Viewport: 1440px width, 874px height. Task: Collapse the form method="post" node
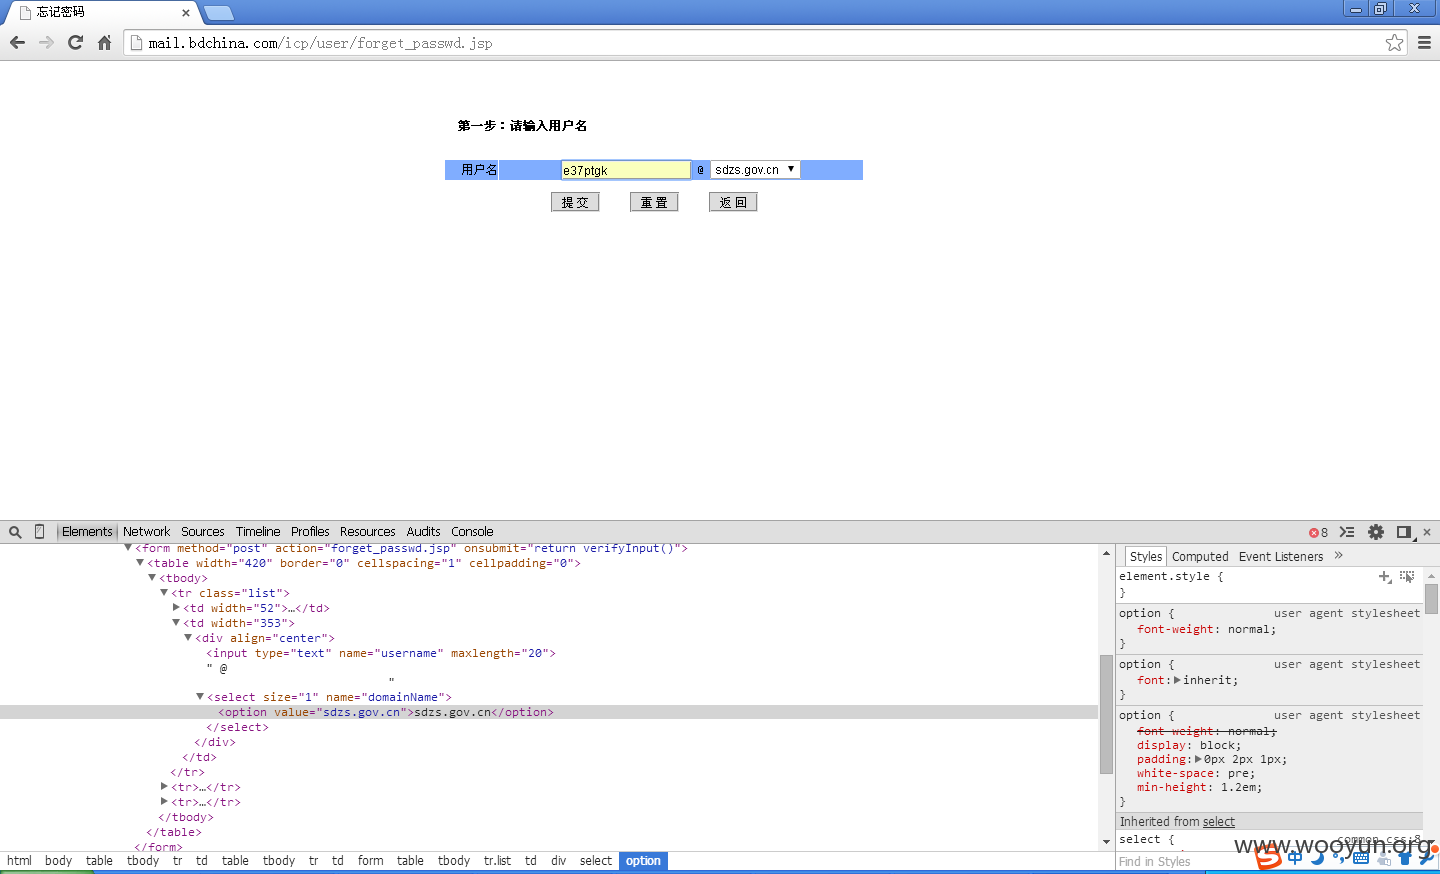pos(128,548)
